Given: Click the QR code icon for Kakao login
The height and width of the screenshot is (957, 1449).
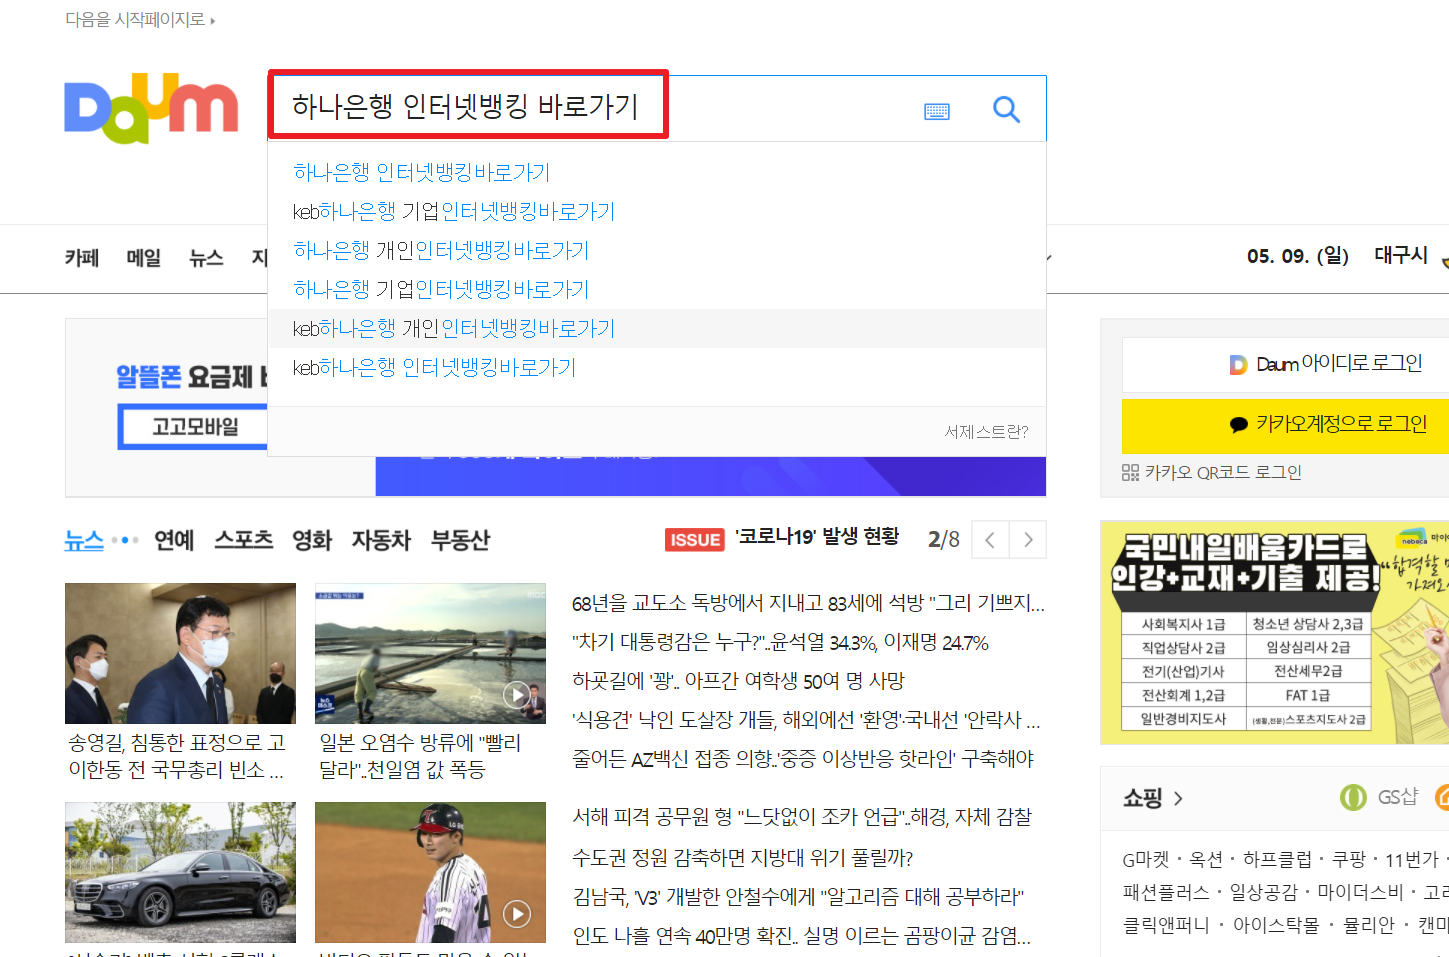Looking at the screenshot, I should (1131, 473).
